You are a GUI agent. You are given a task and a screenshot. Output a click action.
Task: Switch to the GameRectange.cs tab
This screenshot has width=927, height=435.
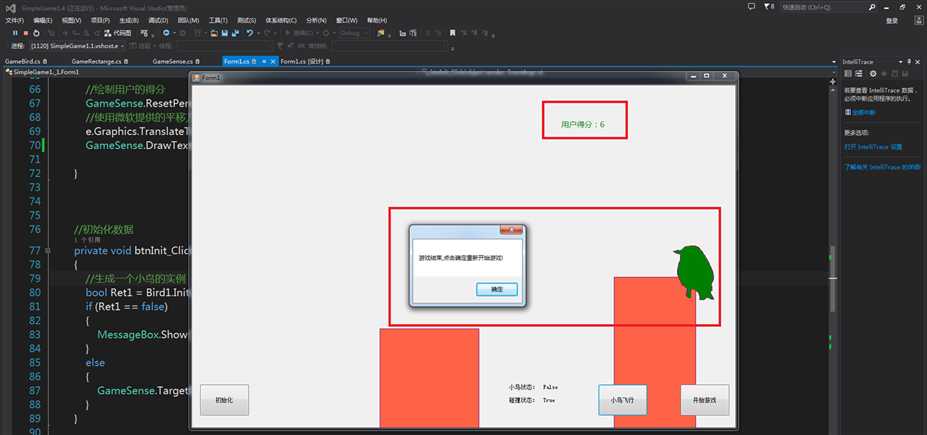(99, 61)
